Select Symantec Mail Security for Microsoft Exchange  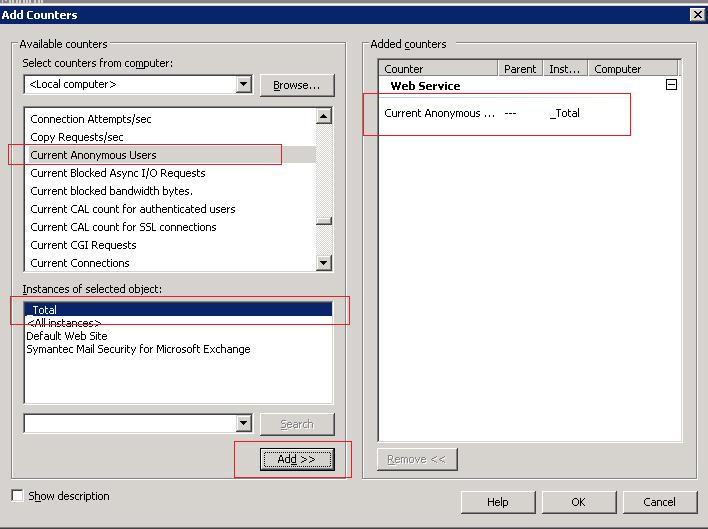click(178, 349)
